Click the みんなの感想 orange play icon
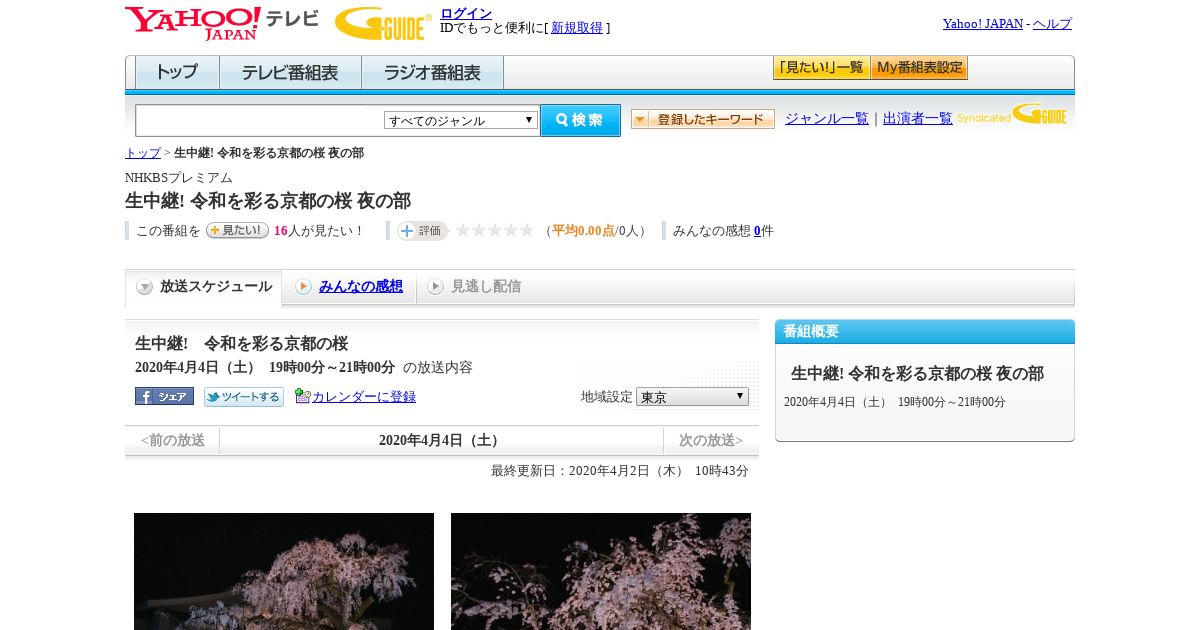This screenshot has height=630, width=1200. (x=303, y=287)
